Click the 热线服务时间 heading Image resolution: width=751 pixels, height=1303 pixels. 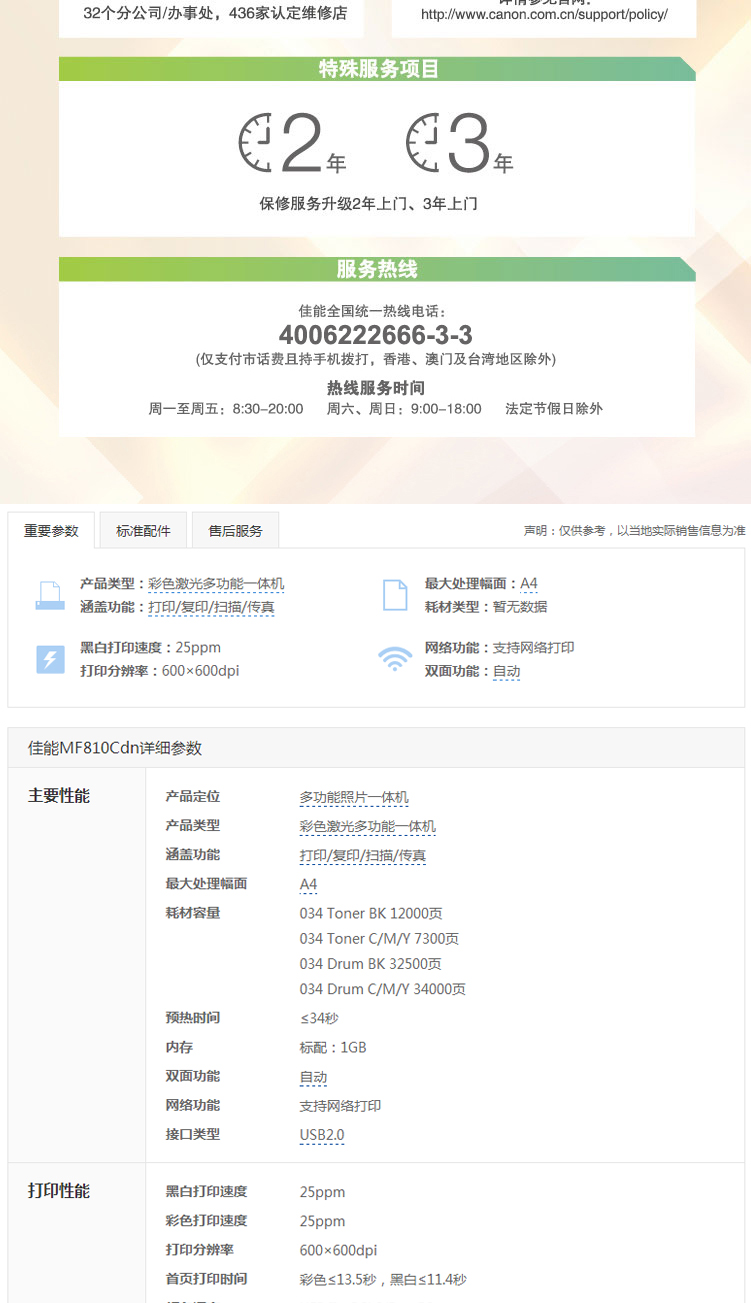[376, 387]
